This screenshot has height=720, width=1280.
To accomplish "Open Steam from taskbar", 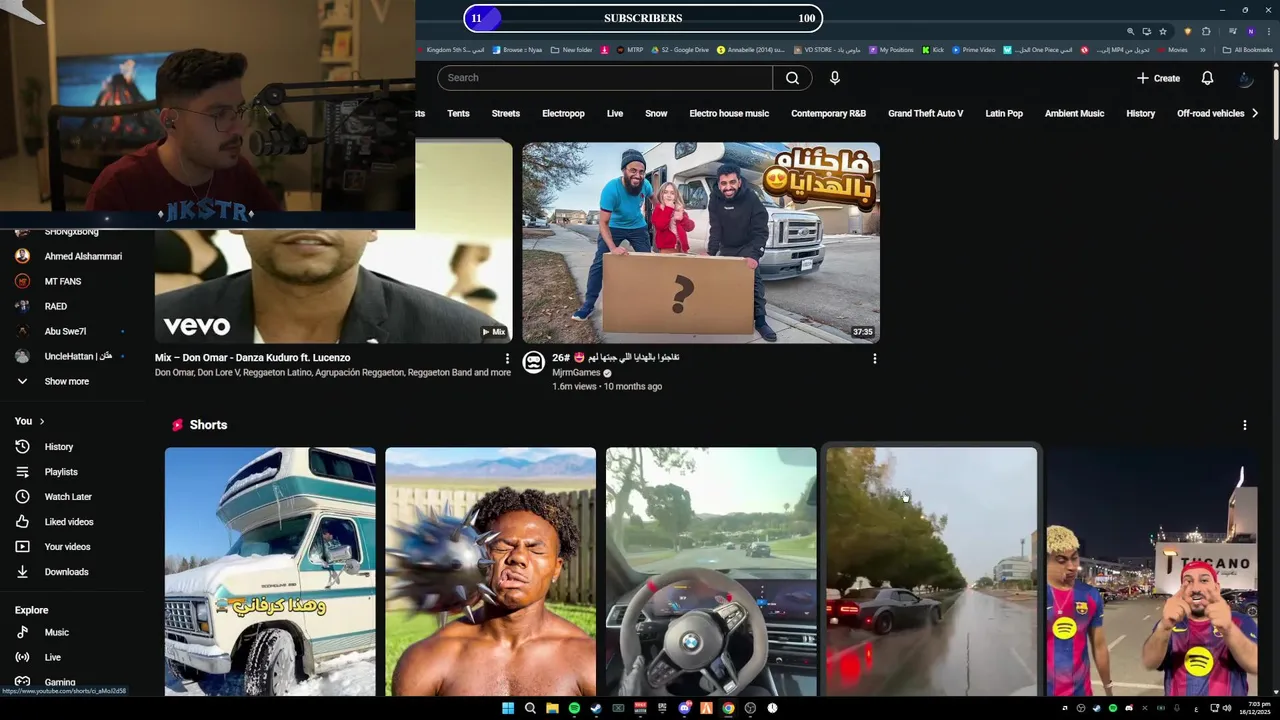I will pos(596,708).
